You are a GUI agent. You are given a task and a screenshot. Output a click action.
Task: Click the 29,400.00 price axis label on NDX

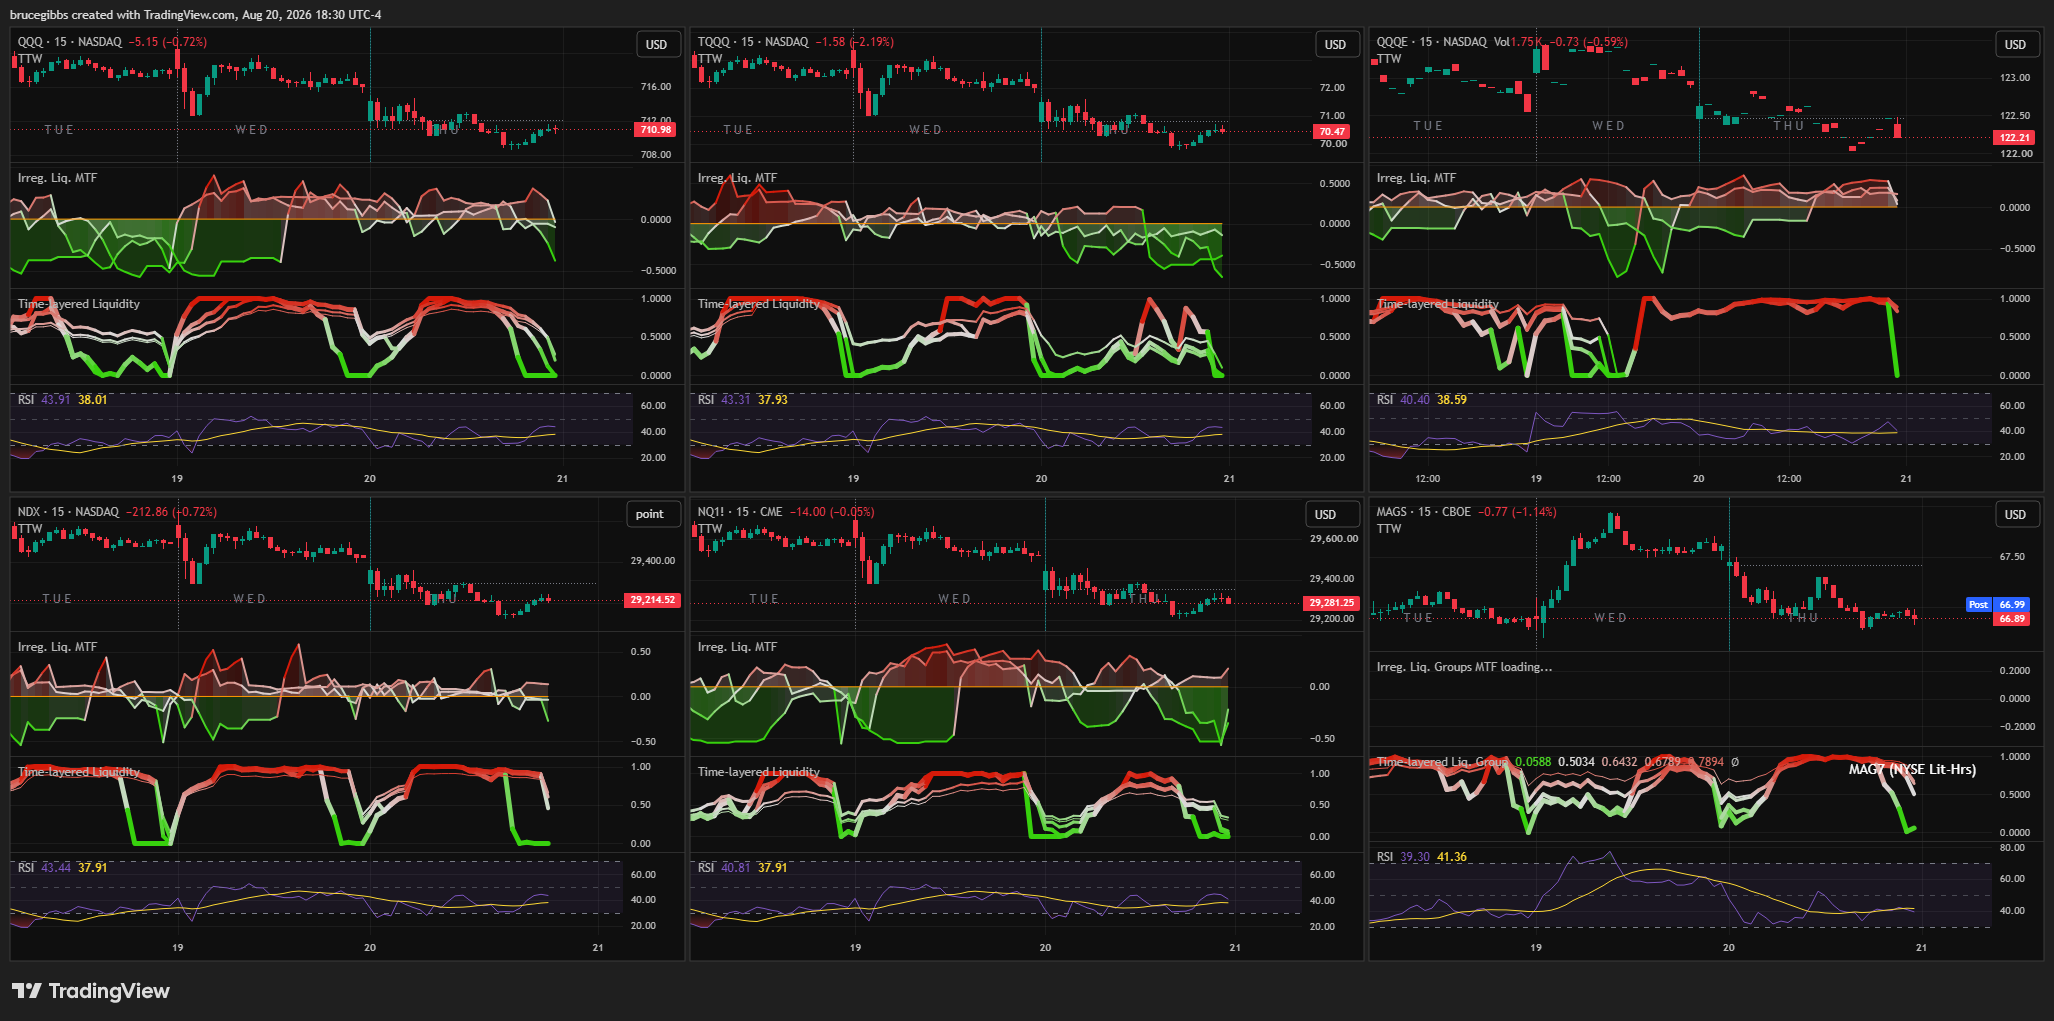[x=653, y=561]
